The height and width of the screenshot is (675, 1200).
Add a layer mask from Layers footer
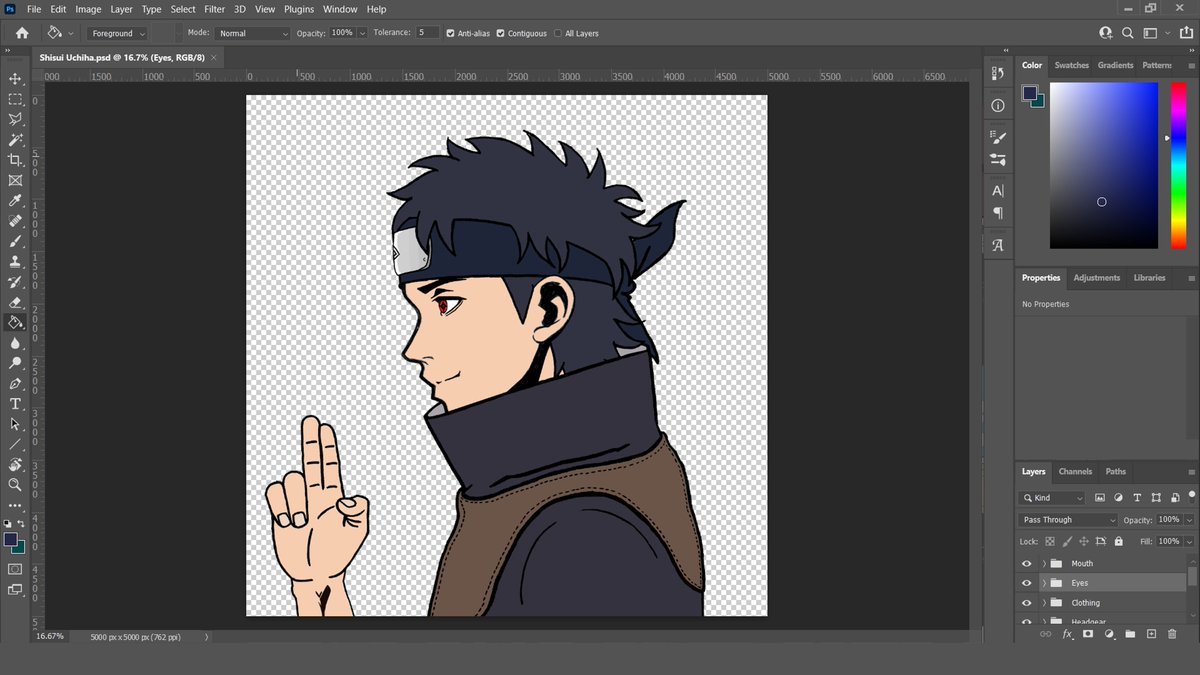(1088, 634)
